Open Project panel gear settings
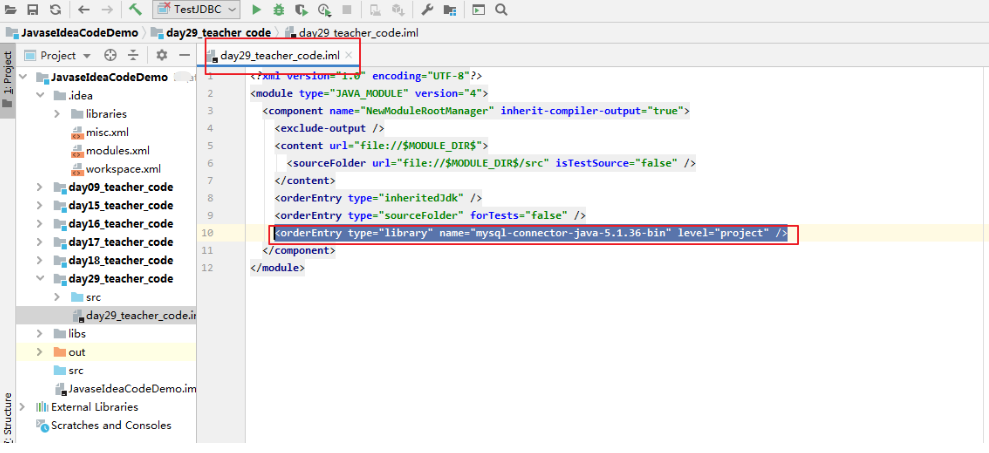 click(162, 56)
